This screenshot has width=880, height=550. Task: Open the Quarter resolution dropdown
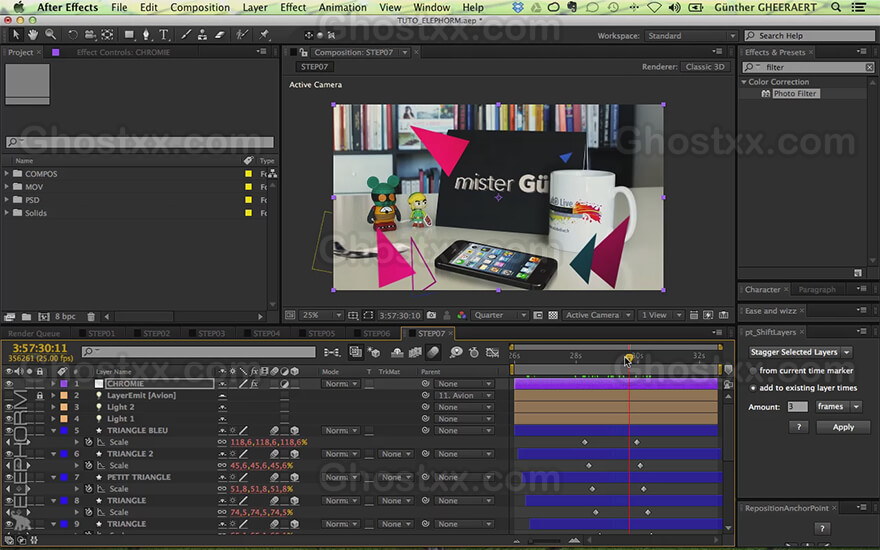pyautogui.click(x=499, y=315)
